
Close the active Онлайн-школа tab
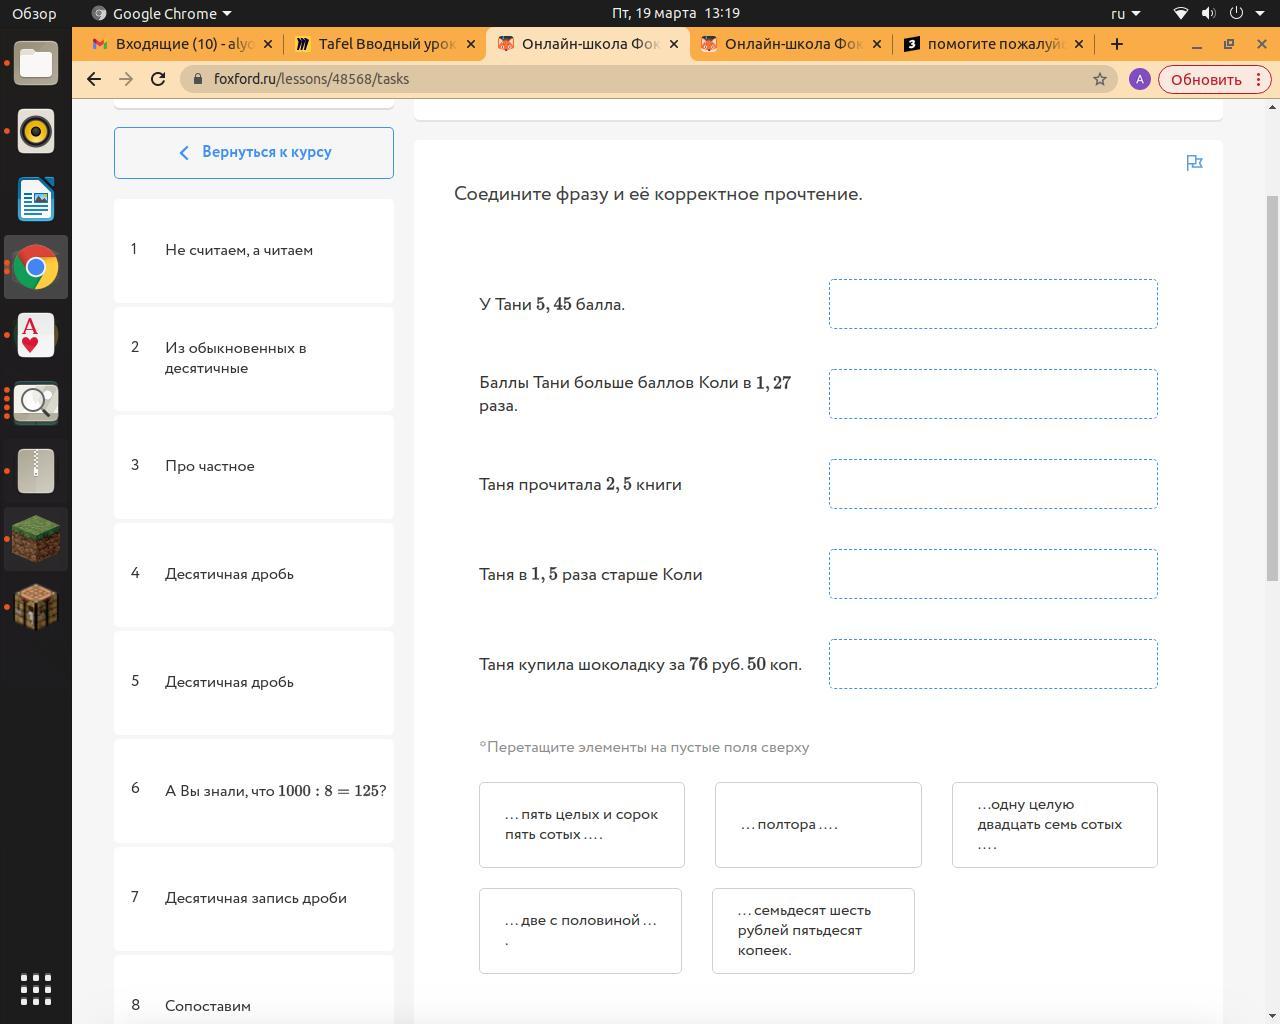pyautogui.click(x=674, y=44)
